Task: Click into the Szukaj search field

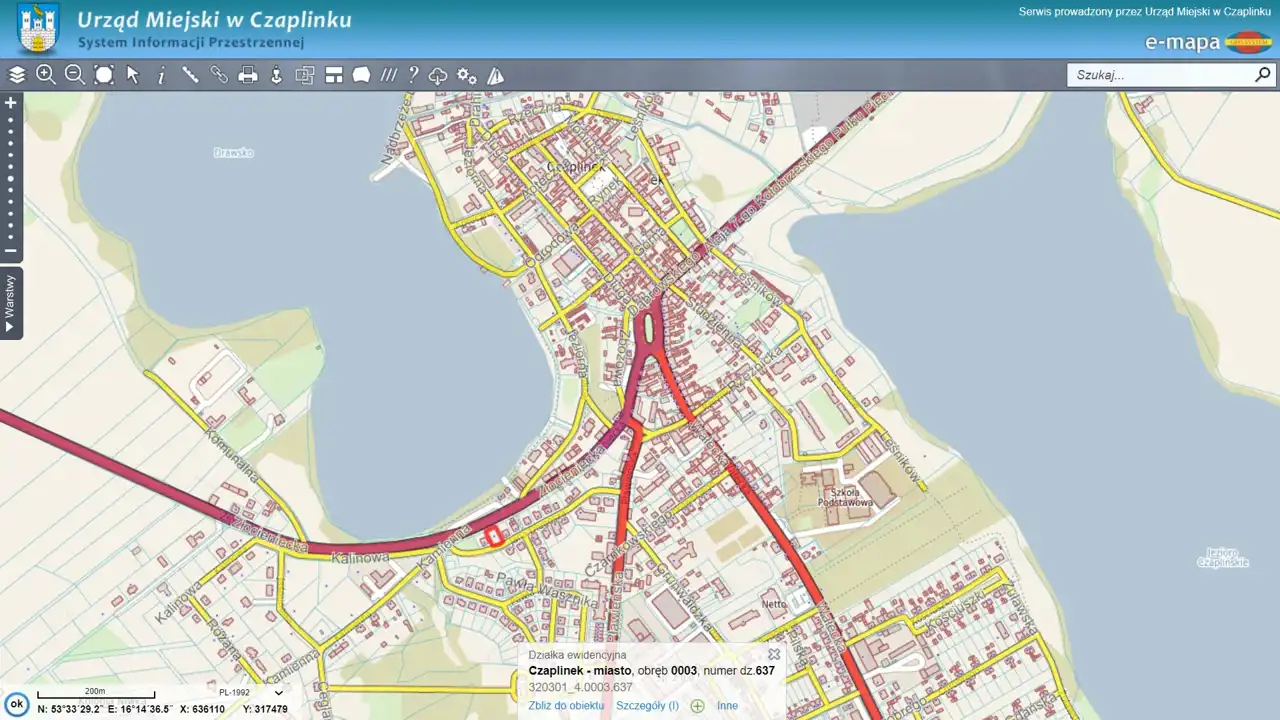Action: click(1160, 75)
